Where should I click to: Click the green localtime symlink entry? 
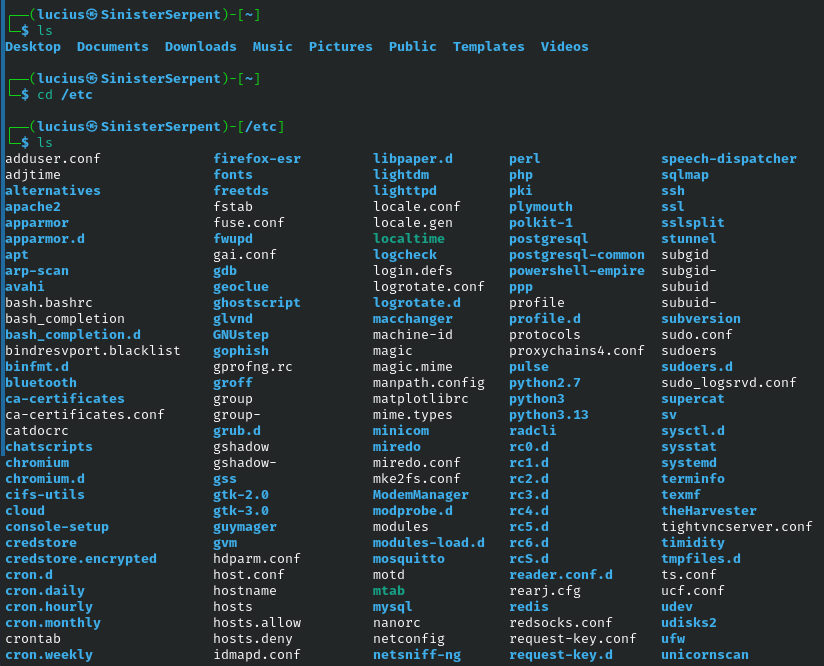tap(408, 239)
